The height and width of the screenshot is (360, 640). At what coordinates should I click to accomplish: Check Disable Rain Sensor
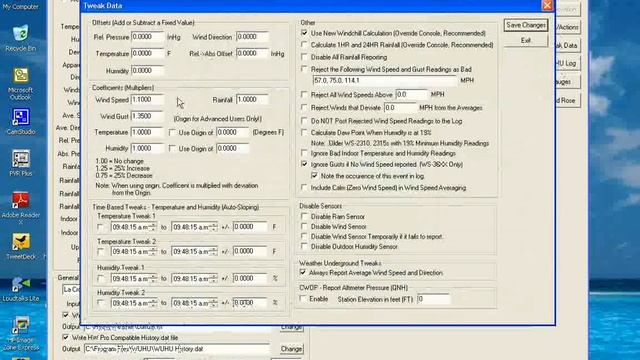tap(304, 216)
